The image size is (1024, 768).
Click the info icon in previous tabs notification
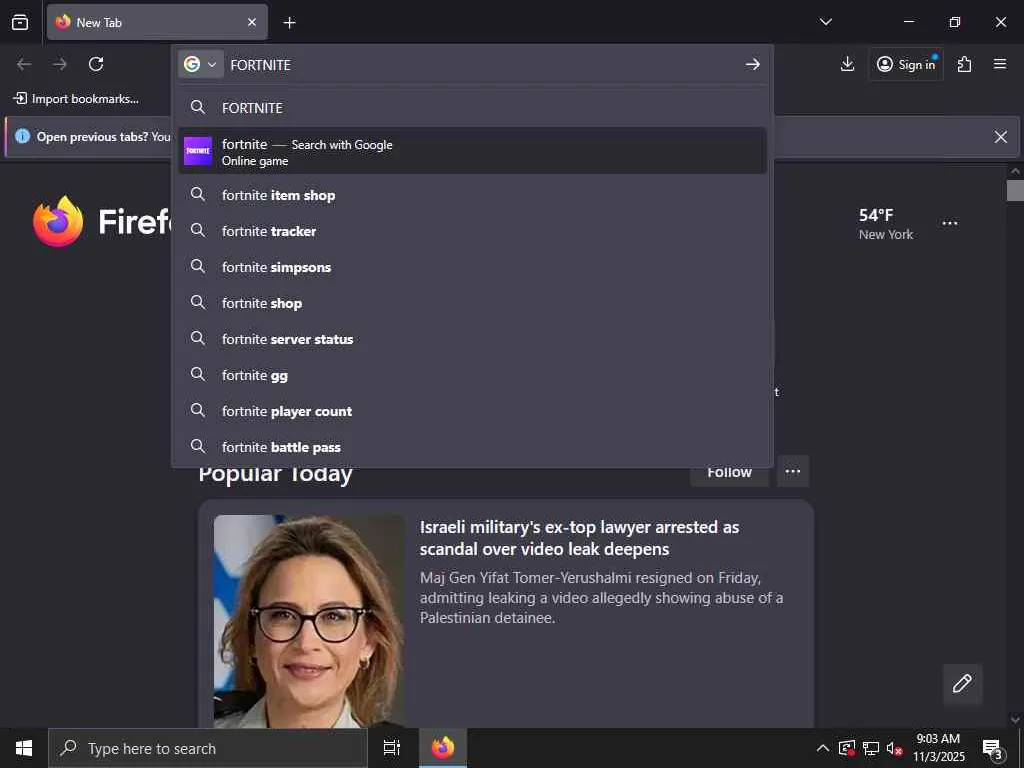[x=22, y=136]
